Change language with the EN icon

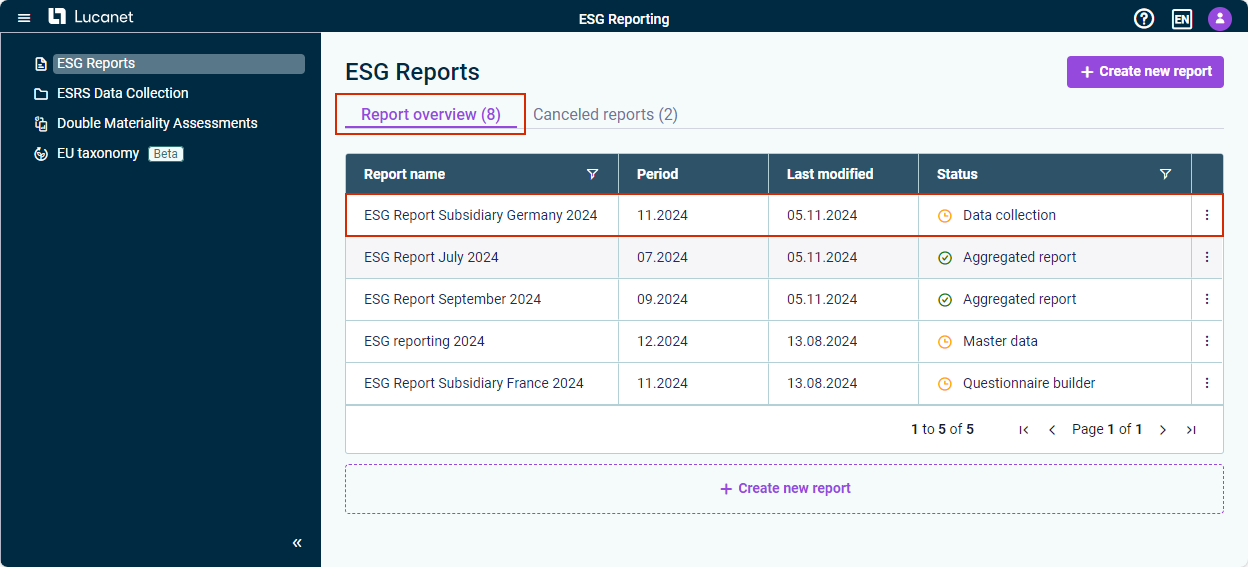[1182, 19]
